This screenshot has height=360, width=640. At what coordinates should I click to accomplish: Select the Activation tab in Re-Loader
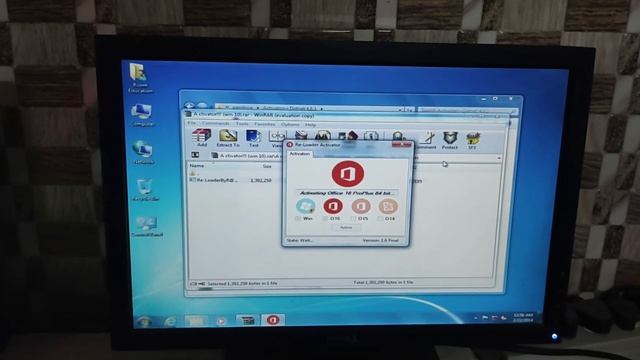tap(300, 154)
